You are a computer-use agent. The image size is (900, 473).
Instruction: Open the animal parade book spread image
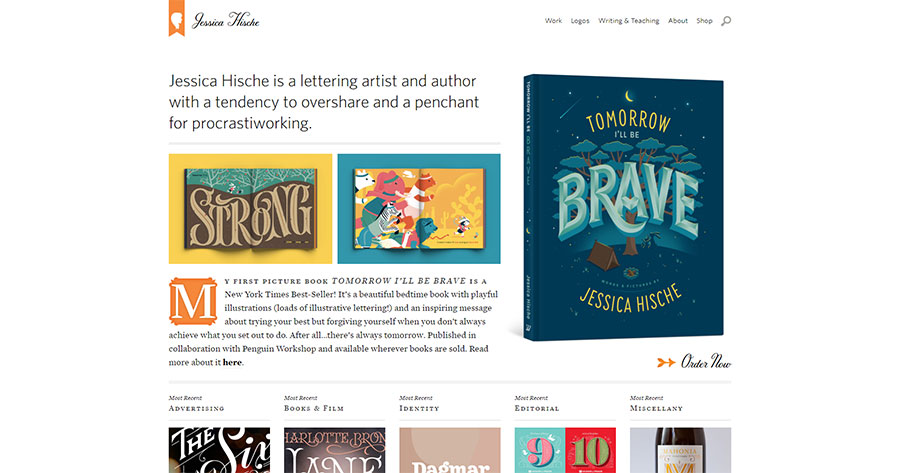pyautogui.click(x=419, y=209)
